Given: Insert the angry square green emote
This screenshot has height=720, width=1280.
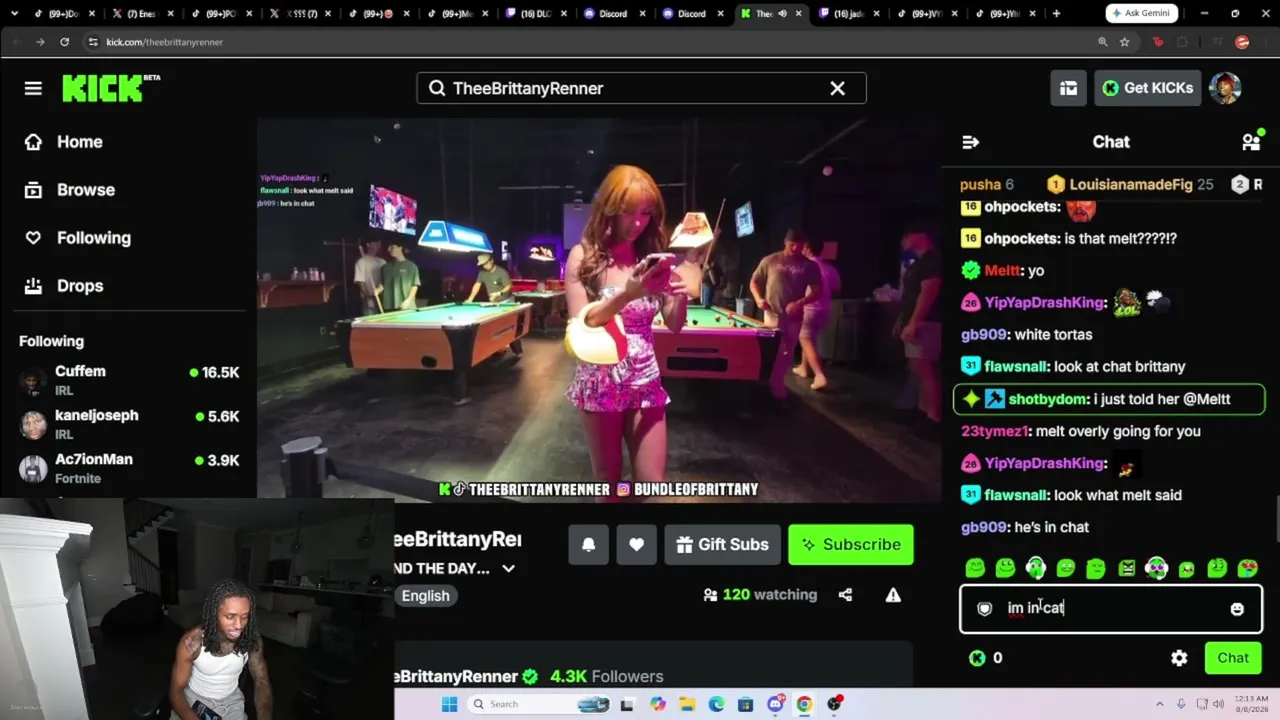Looking at the screenshot, I should pyautogui.click(x=1126, y=568).
